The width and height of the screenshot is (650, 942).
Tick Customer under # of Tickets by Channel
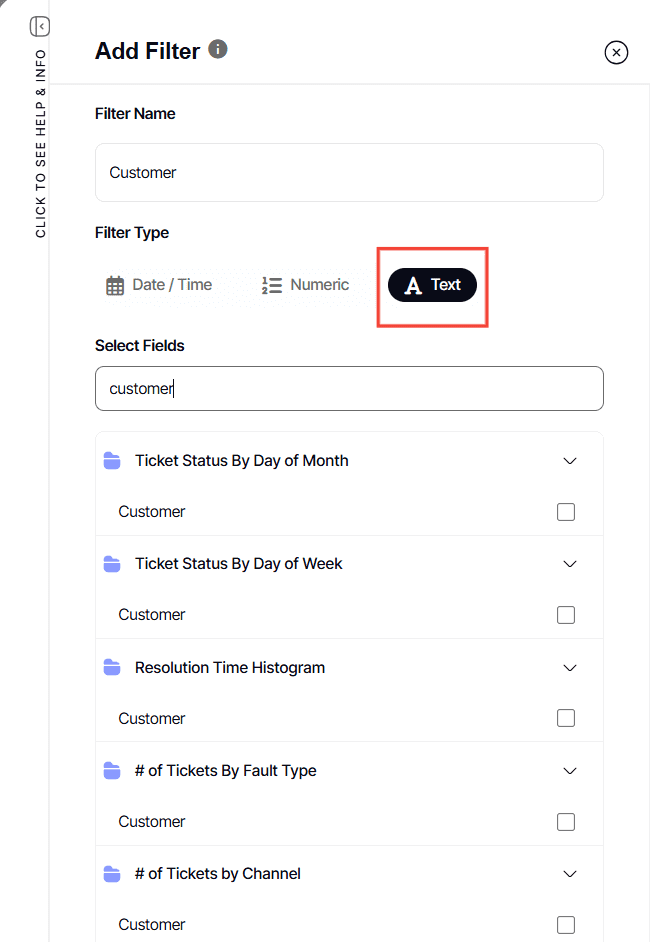coord(566,924)
